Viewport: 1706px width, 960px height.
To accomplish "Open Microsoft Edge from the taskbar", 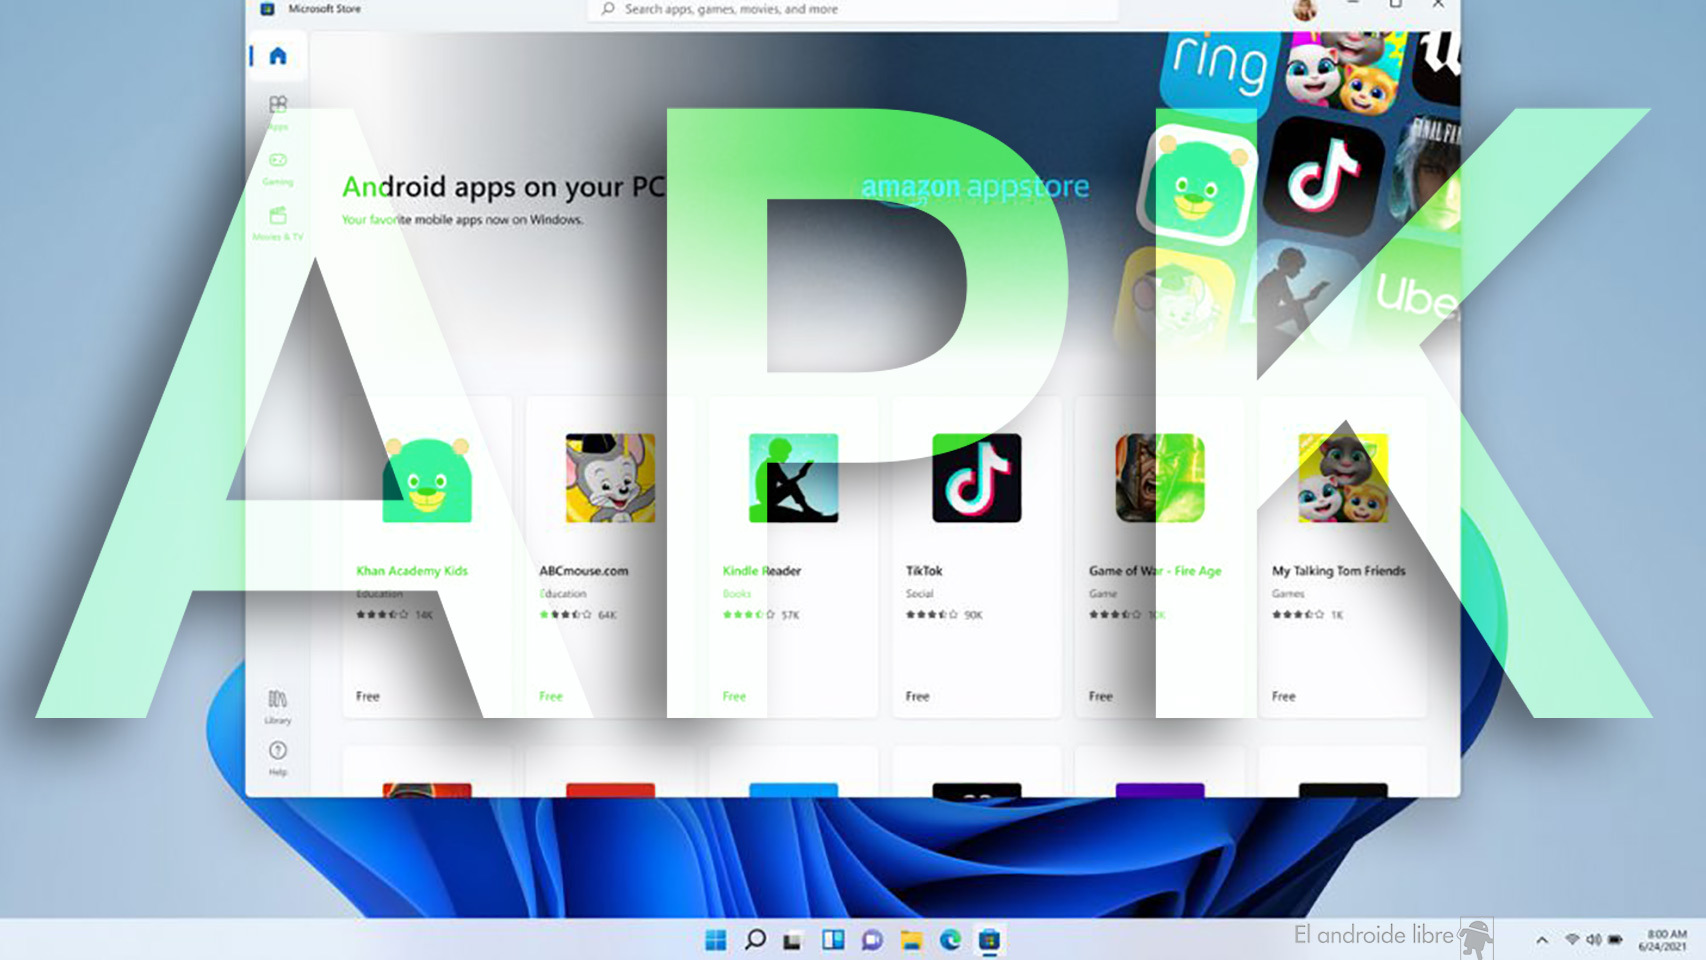I will click(949, 941).
